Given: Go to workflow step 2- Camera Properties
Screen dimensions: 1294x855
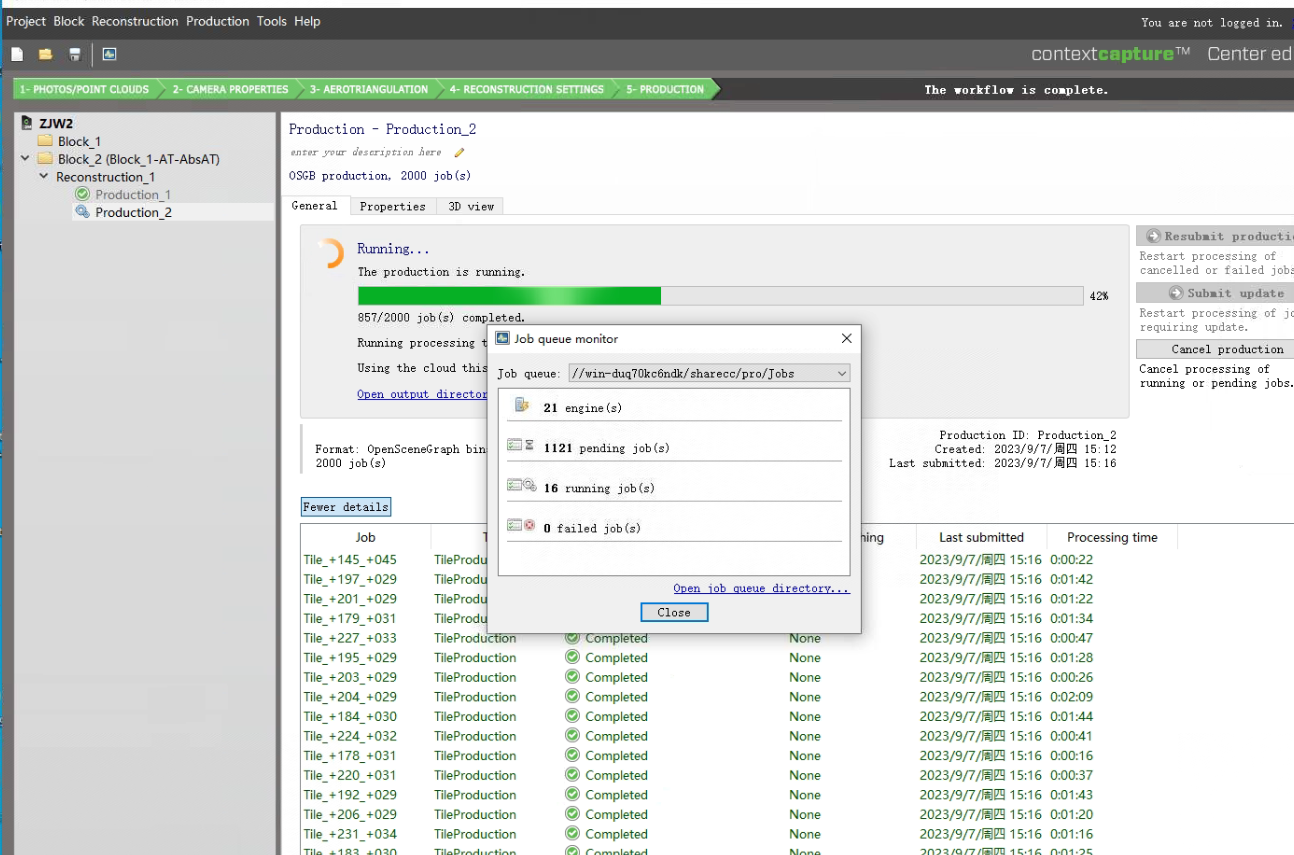Looking at the screenshot, I should coord(230,89).
